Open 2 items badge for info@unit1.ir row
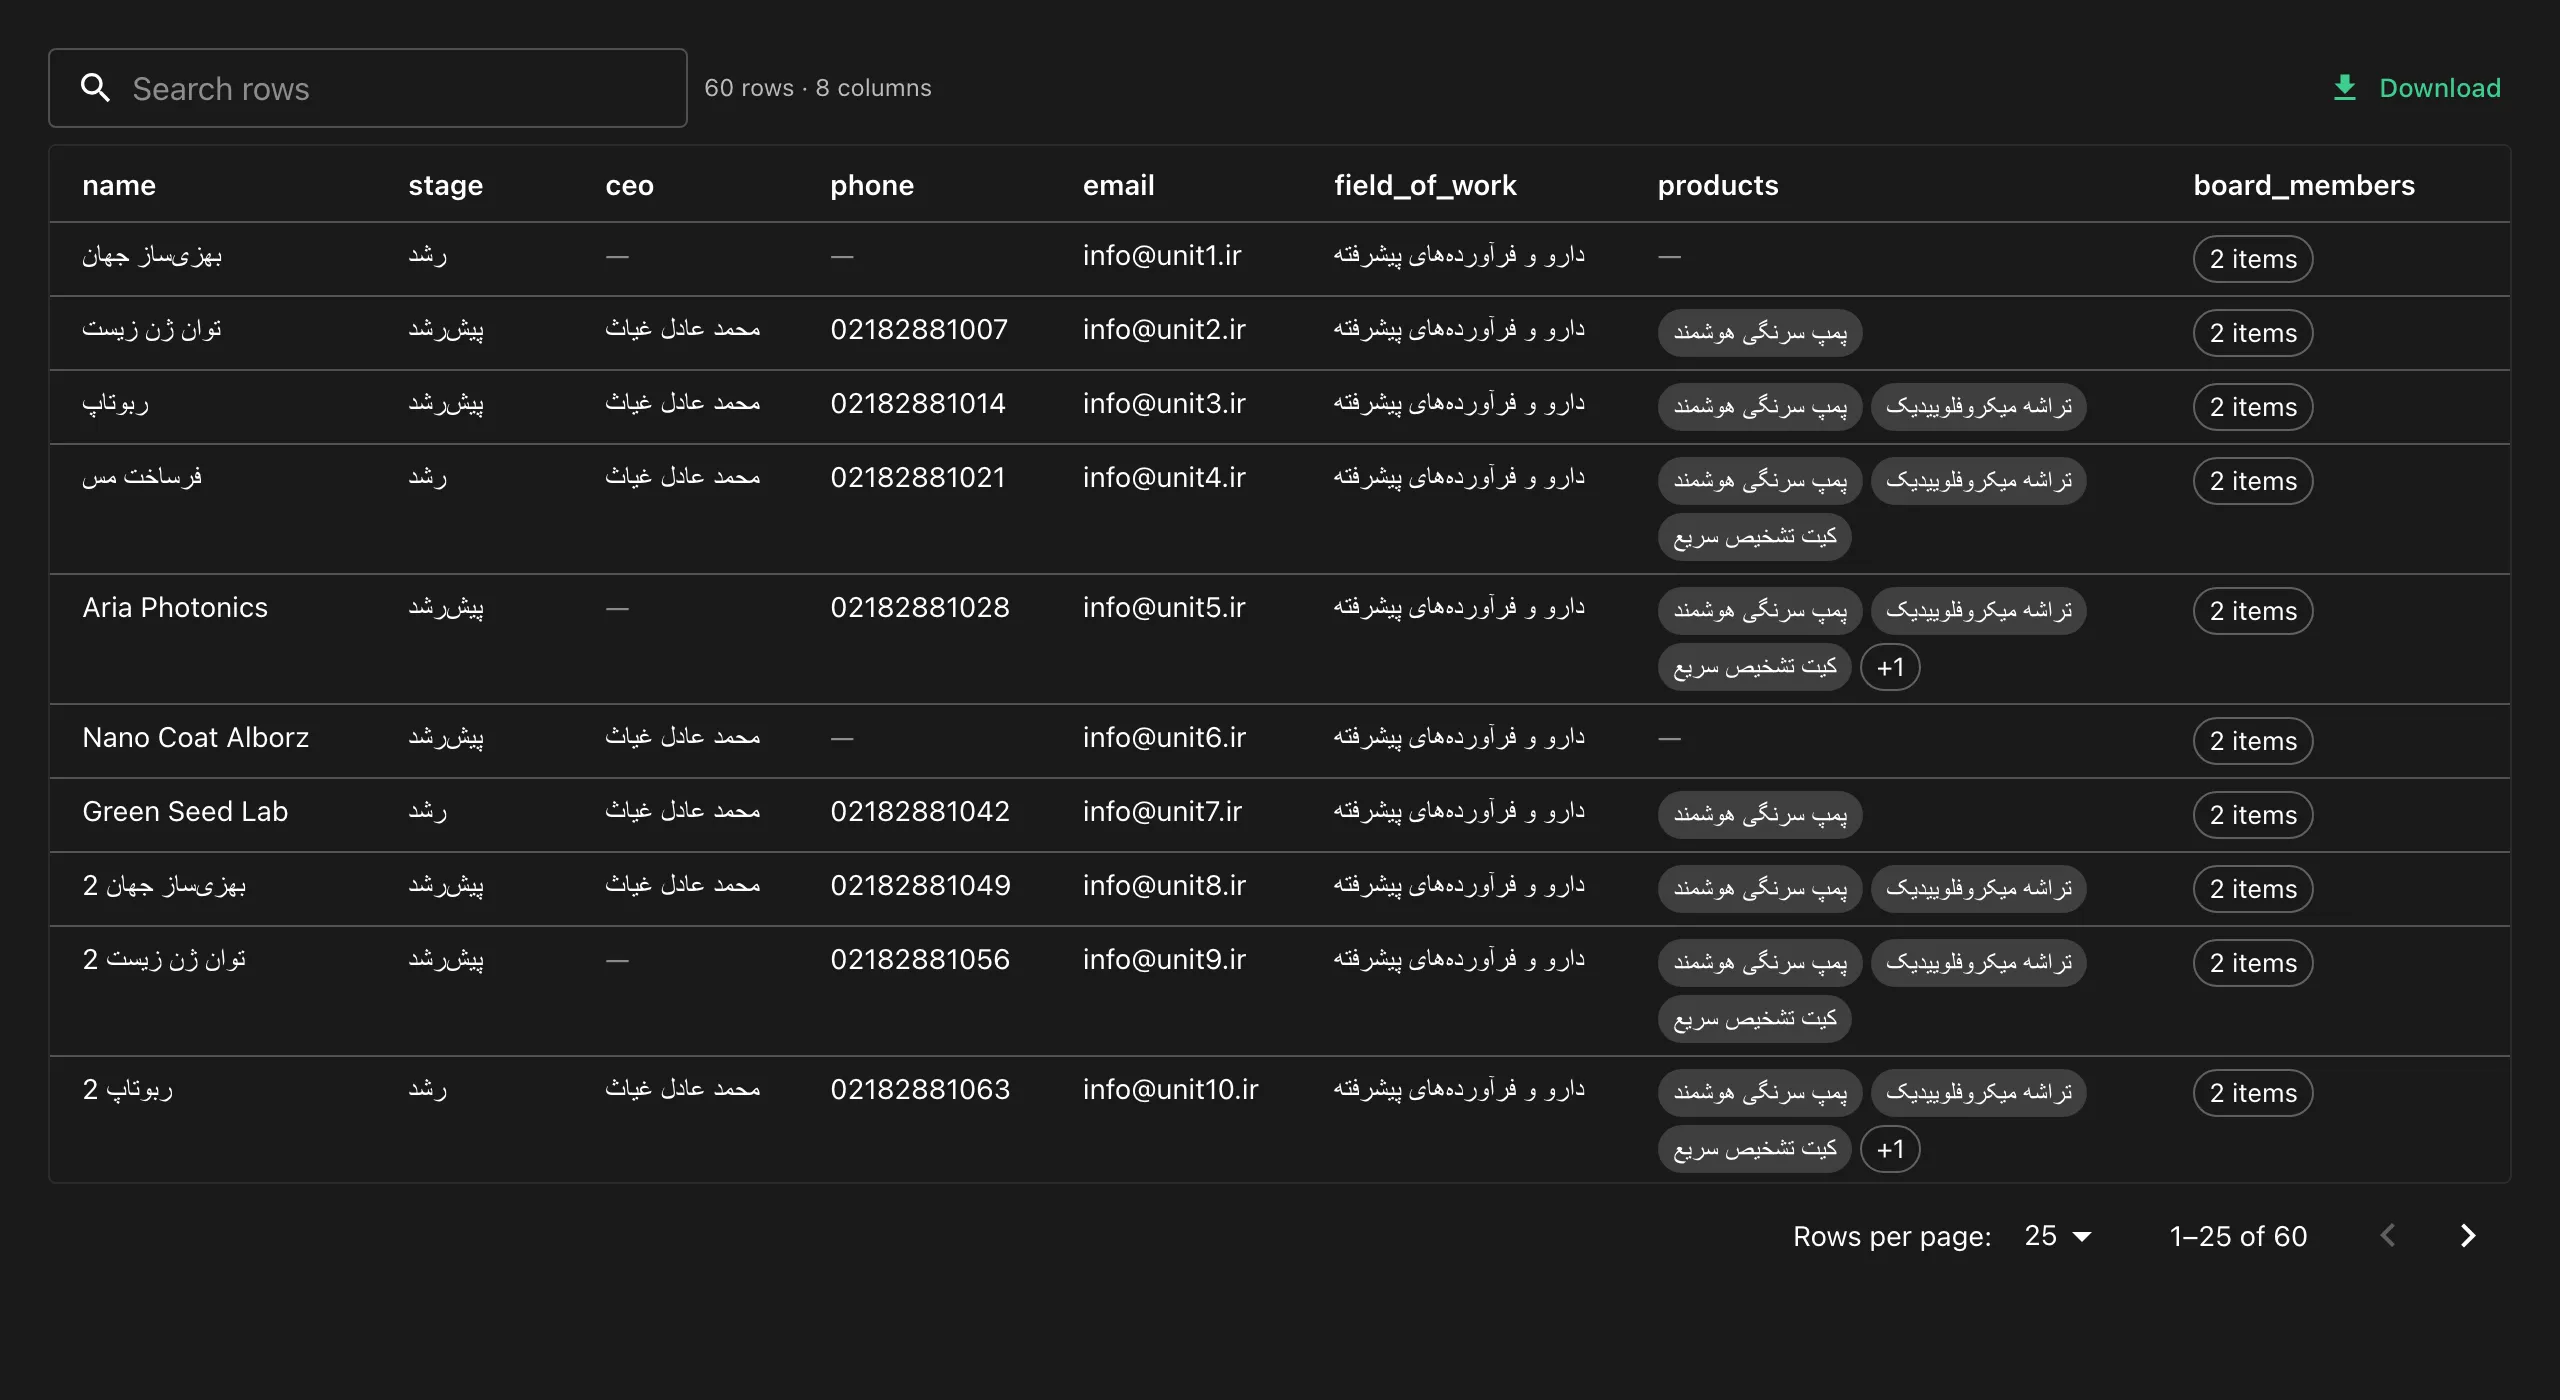Screen dimensions: 2560x1400 [2253, 259]
